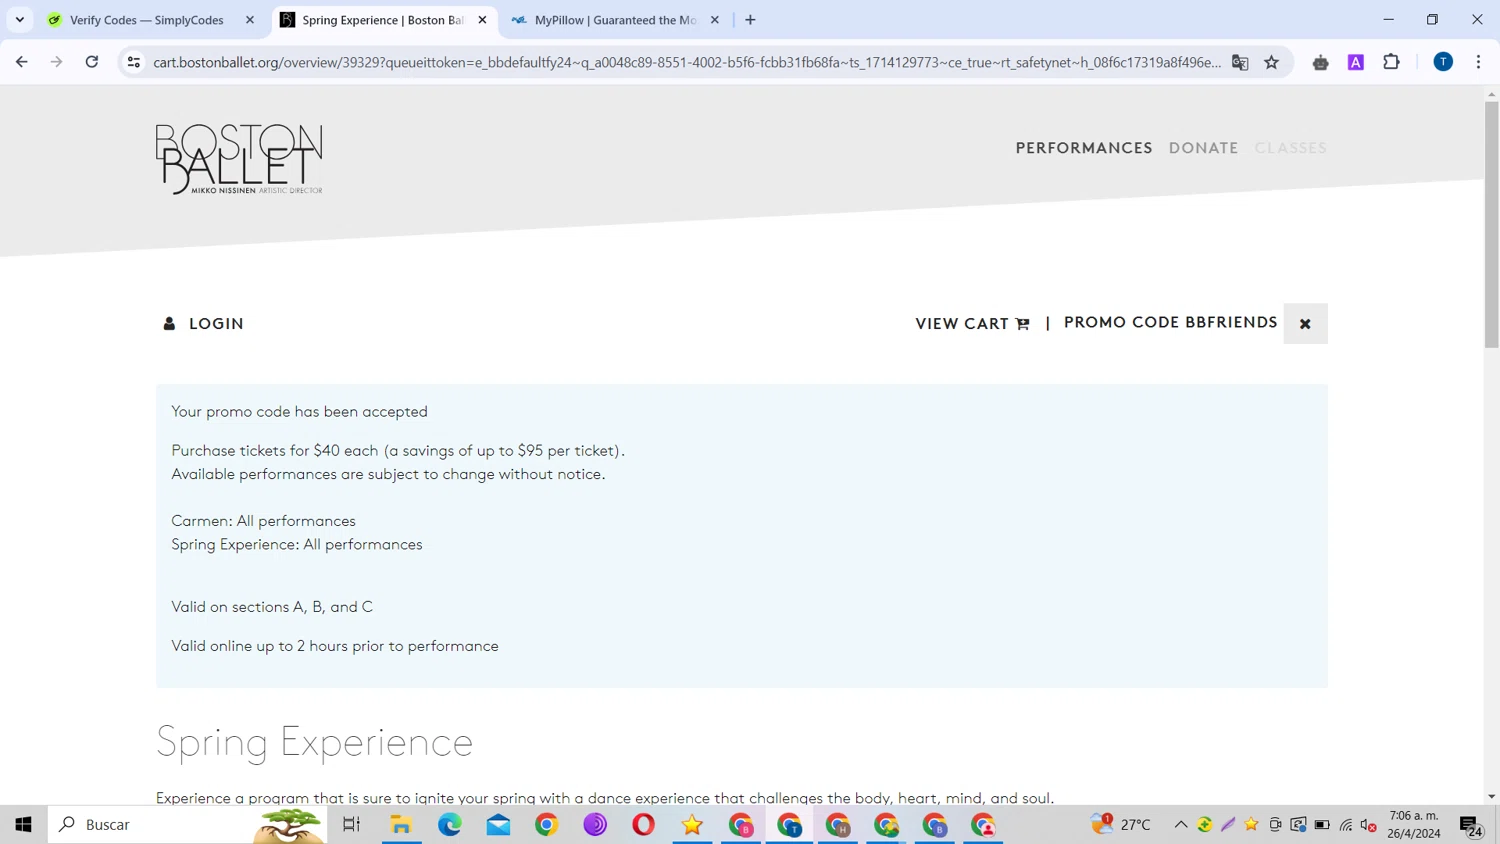
Task: Click the 'Your promo code has been accepted' text
Action: point(299,412)
